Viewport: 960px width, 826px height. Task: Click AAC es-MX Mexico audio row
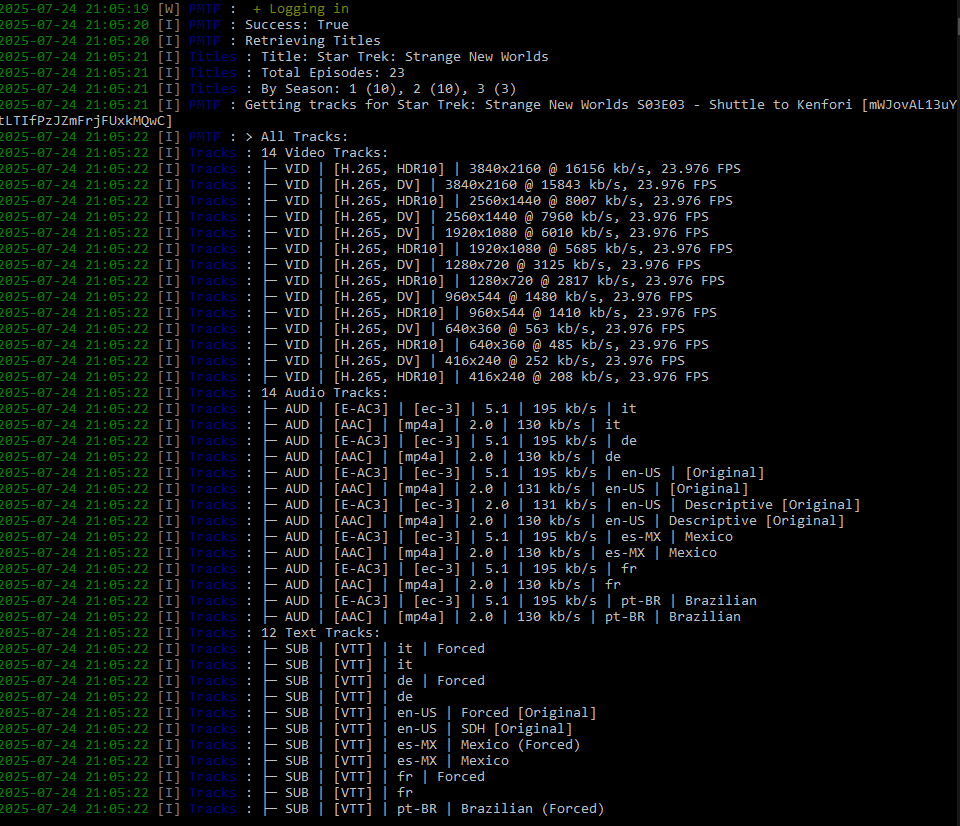coord(490,552)
